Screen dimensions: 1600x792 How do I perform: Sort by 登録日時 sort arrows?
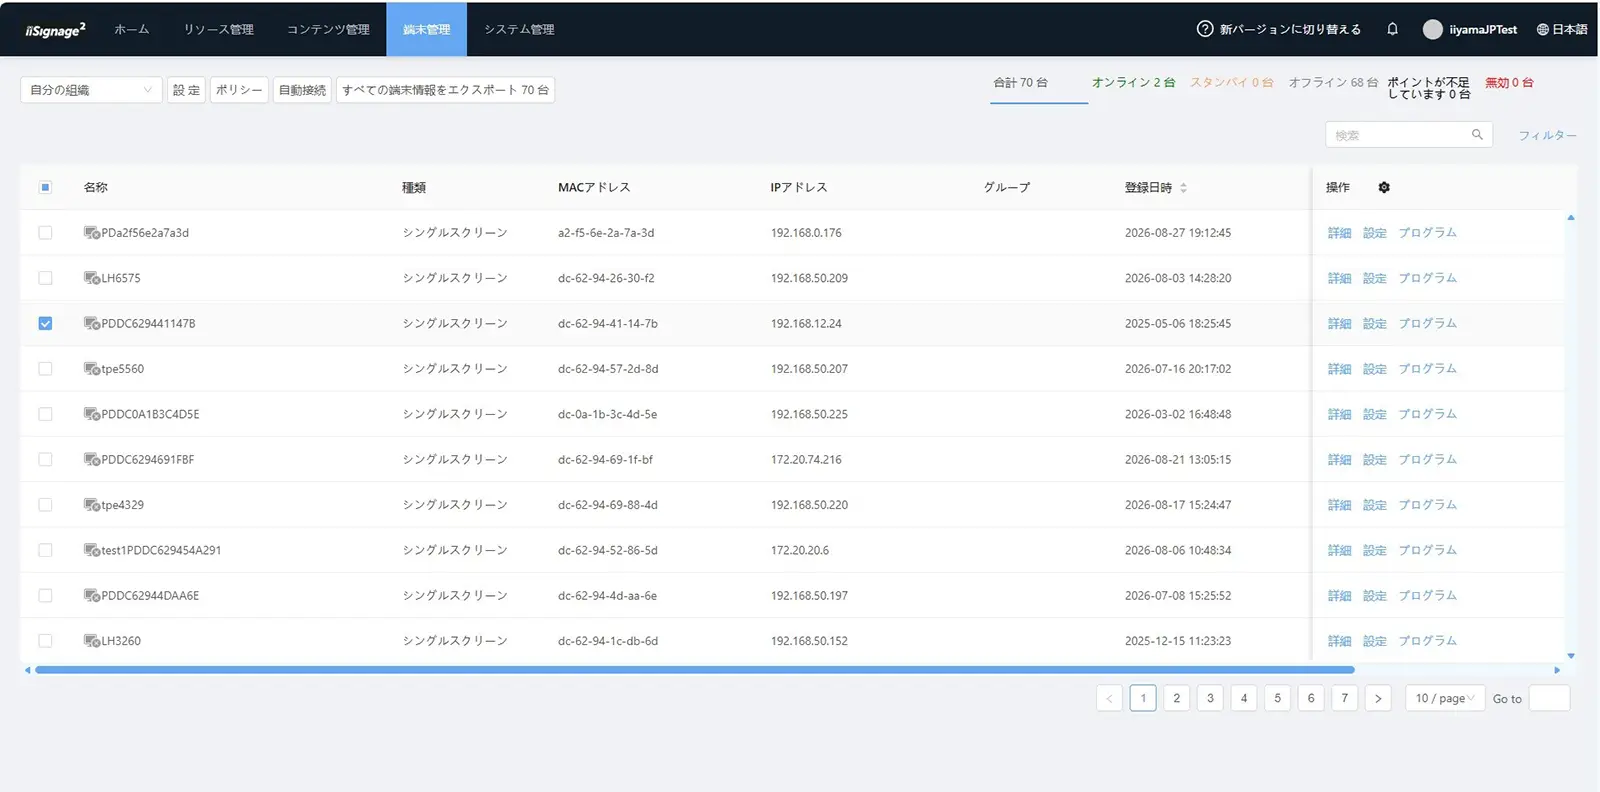pos(1183,187)
